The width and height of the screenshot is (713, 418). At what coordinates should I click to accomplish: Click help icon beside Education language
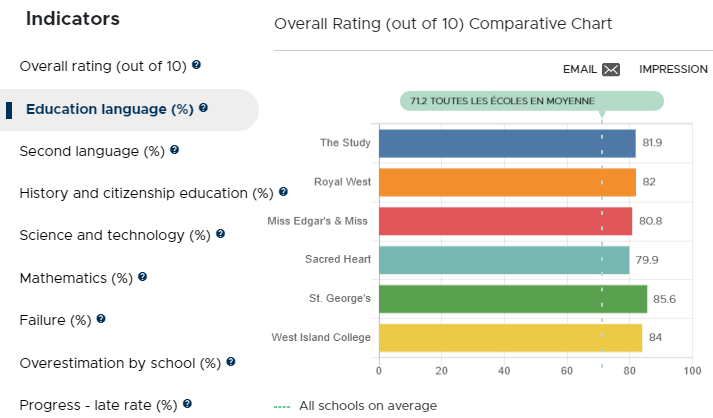tap(203, 107)
